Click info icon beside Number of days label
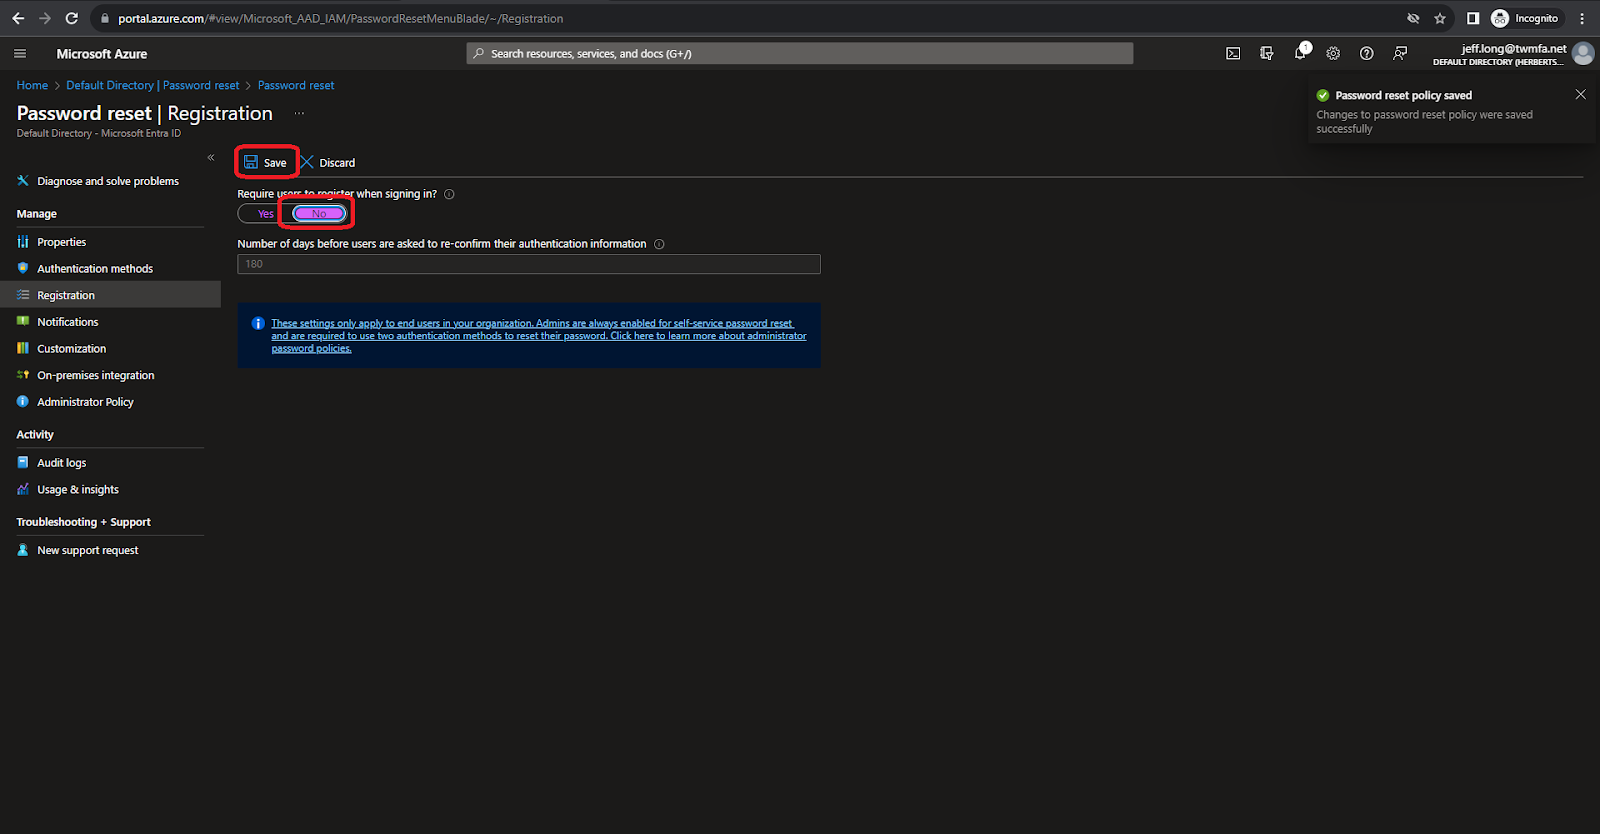 (x=659, y=244)
